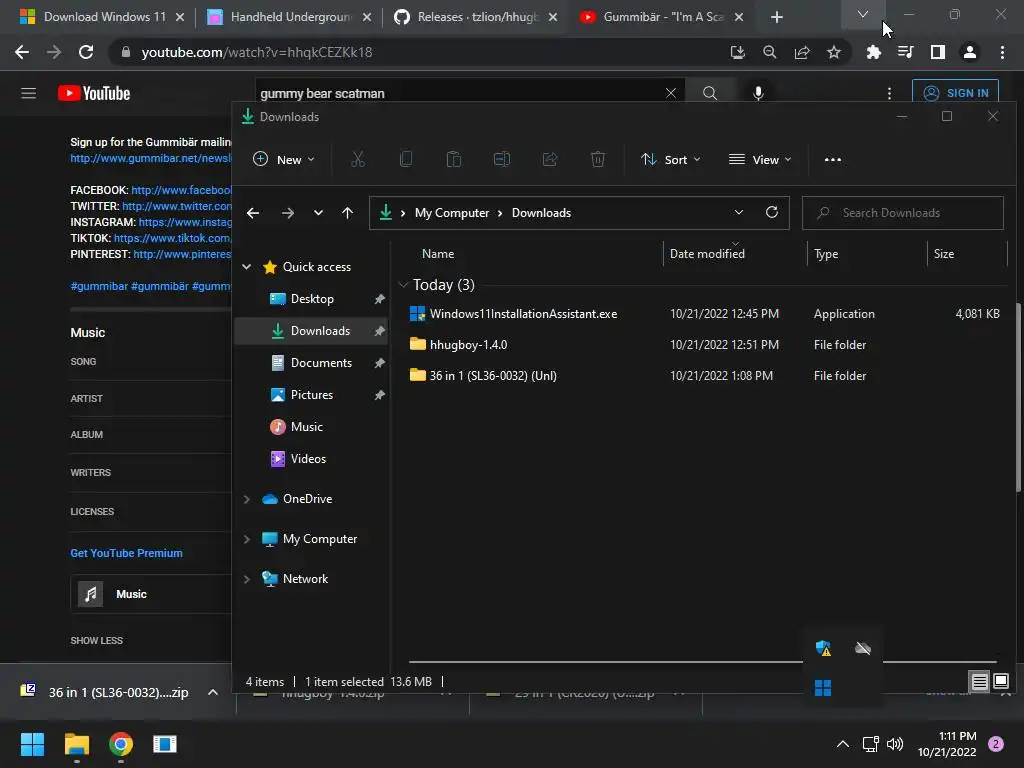Select the hhugboy-1.4.0 folder
The height and width of the screenshot is (768, 1024).
pyautogui.click(x=704, y=345)
